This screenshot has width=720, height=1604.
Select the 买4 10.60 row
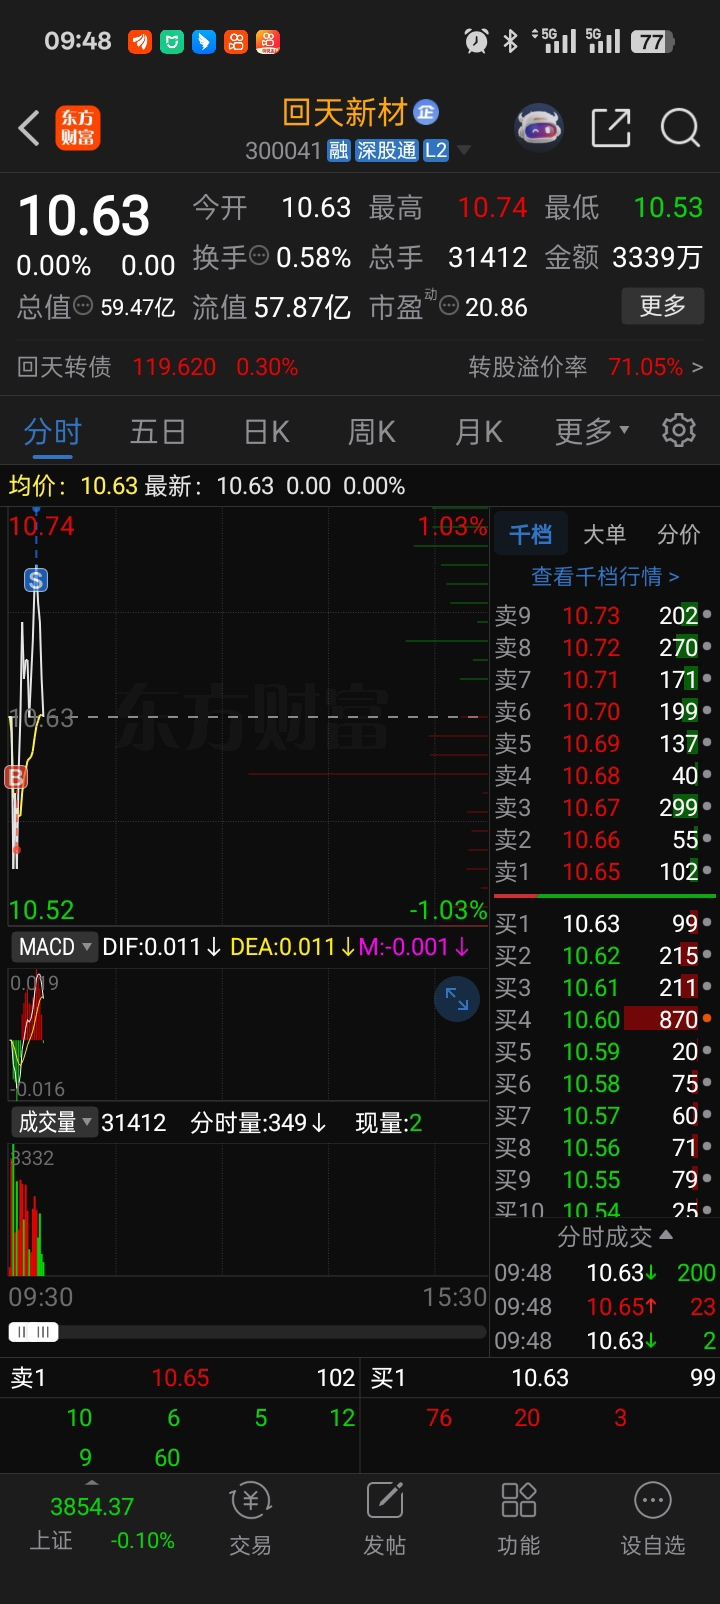604,1019
